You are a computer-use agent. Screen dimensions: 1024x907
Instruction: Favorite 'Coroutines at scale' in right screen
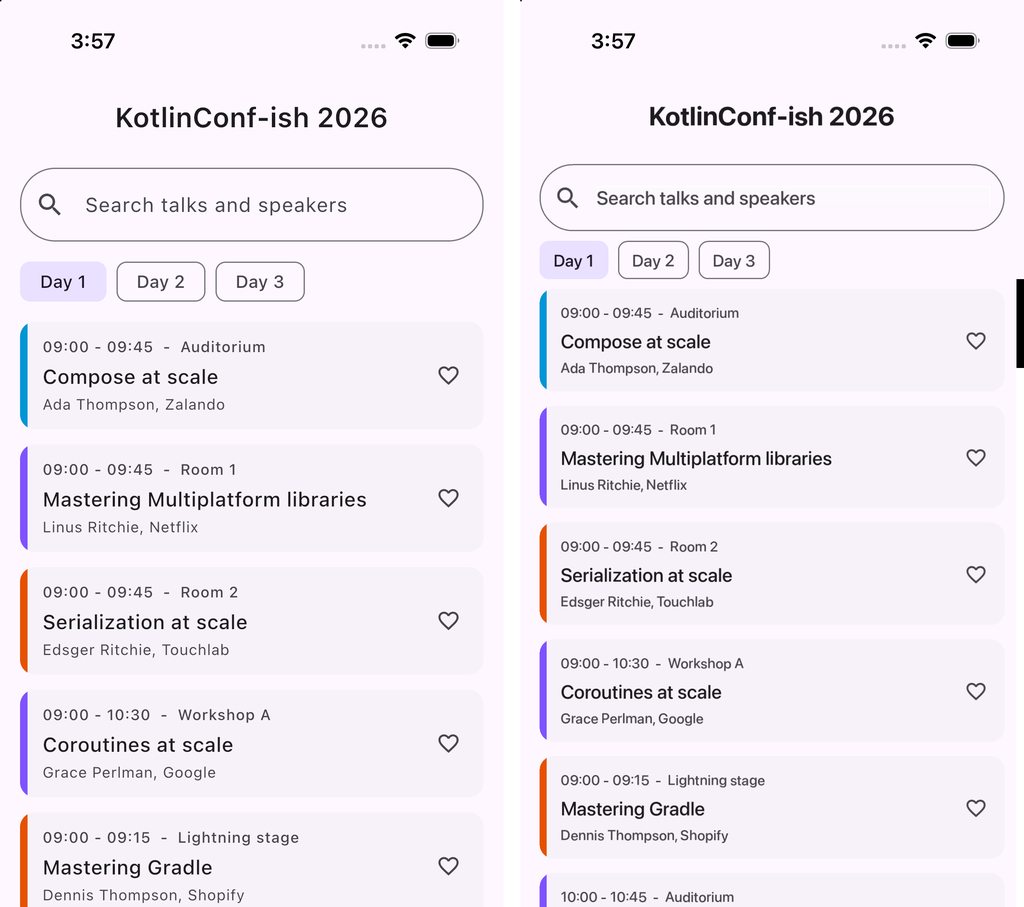click(x=976, y=692)
